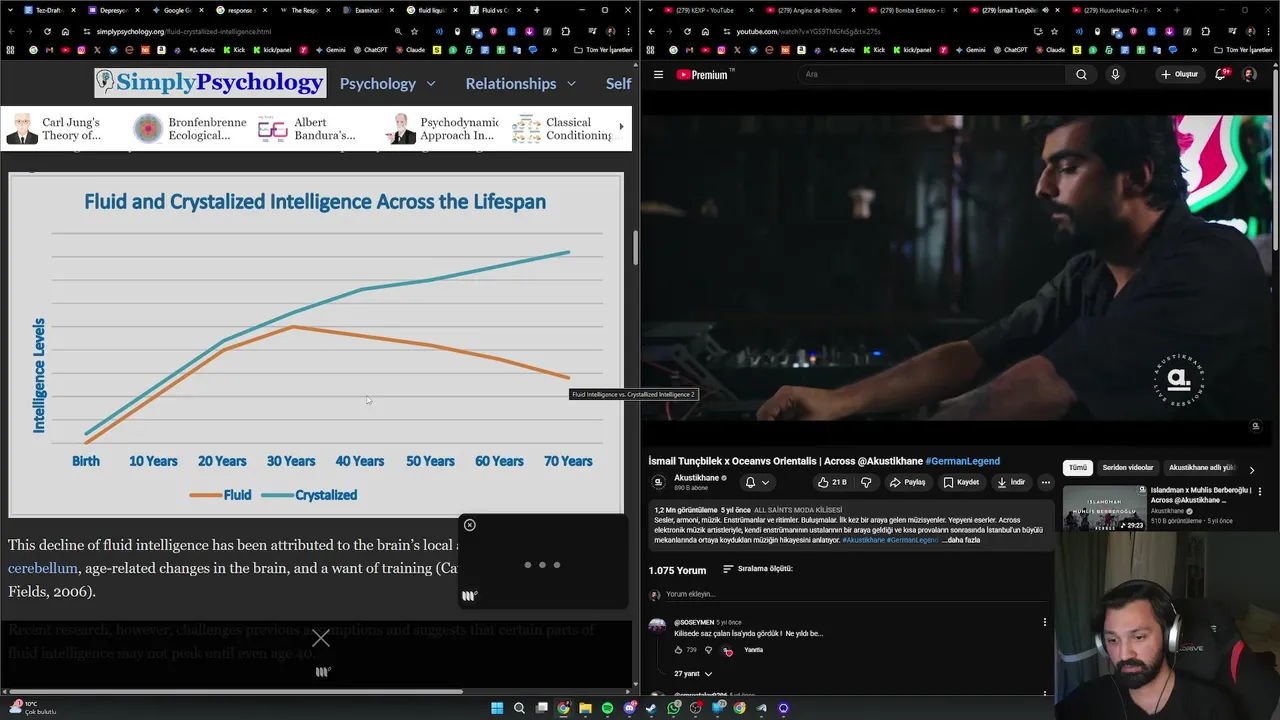1280x720 pixels.
Task: Expand description with ...daha fazla
Action: pos(962,540)
